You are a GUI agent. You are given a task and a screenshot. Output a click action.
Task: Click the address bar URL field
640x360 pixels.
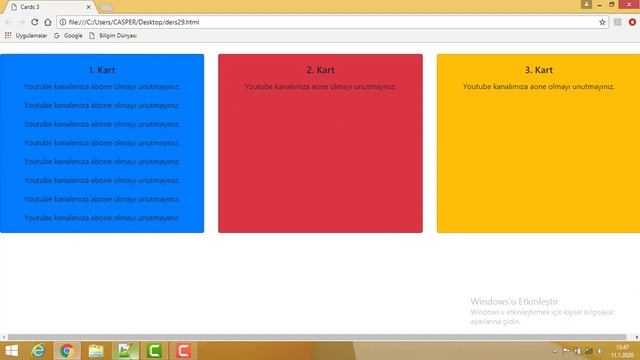[331, 22]
